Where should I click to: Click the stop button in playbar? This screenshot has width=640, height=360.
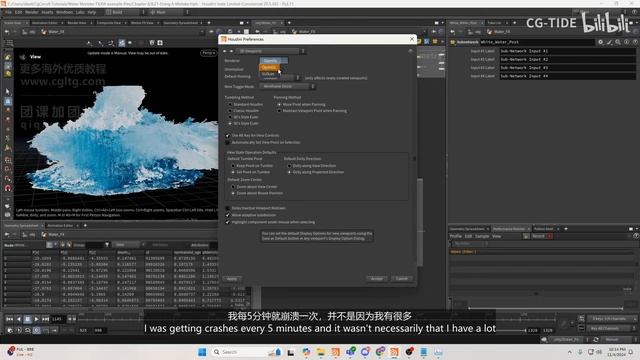(x=27, y=319)
